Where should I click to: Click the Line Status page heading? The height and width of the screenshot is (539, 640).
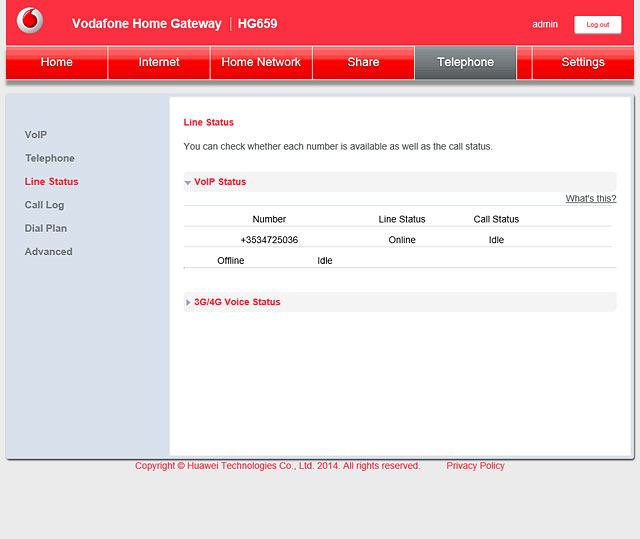tap(209, 122)
